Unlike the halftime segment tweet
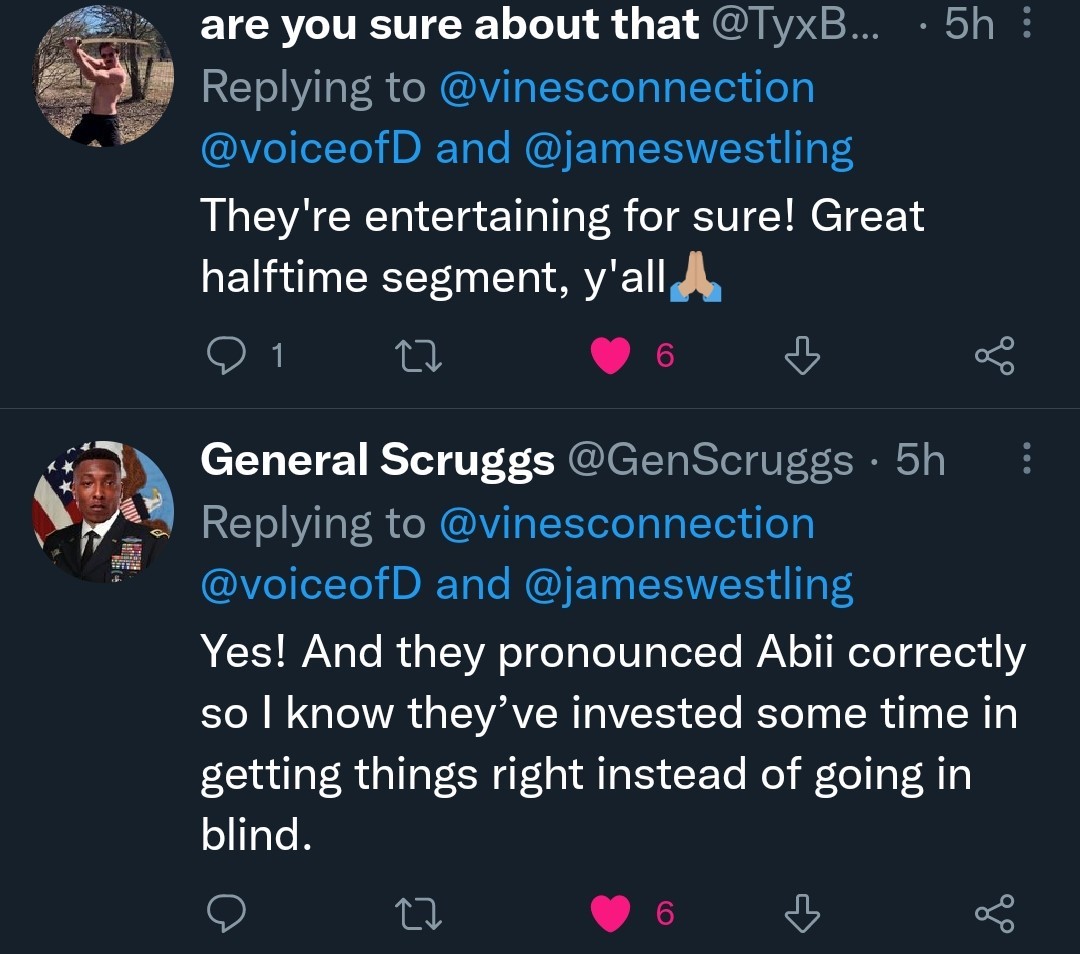 609,356
